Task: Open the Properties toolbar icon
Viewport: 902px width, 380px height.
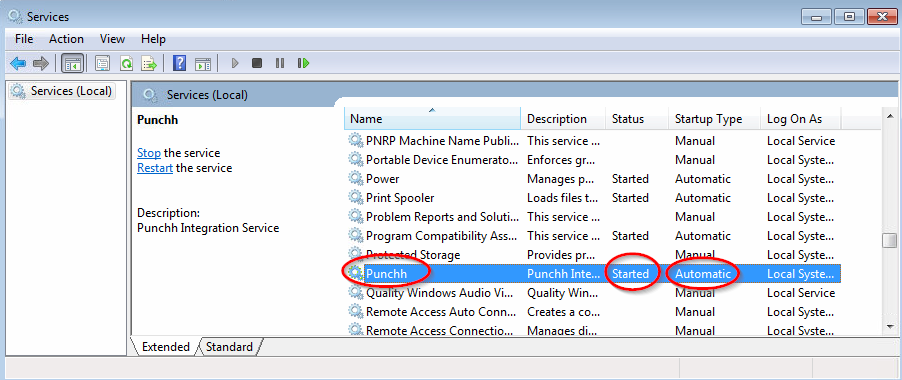Action: coord(102,63)
